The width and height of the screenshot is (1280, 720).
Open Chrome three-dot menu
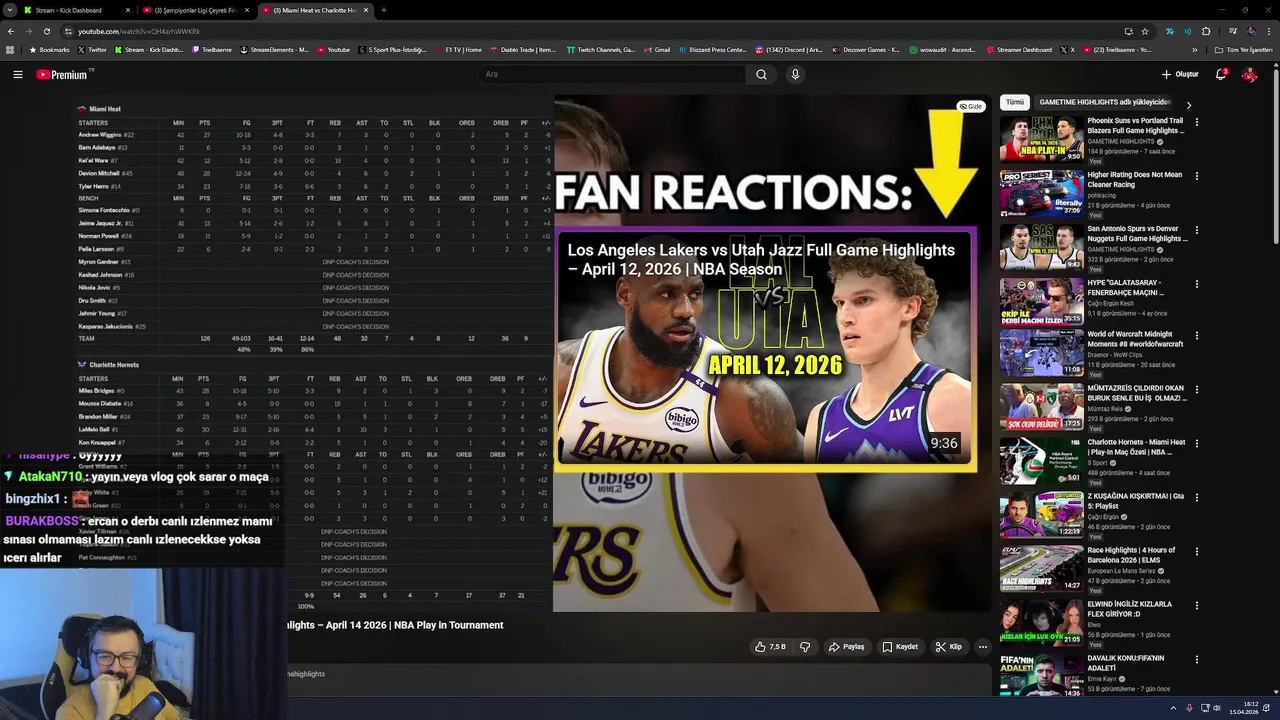click(x=1269, y=31)
